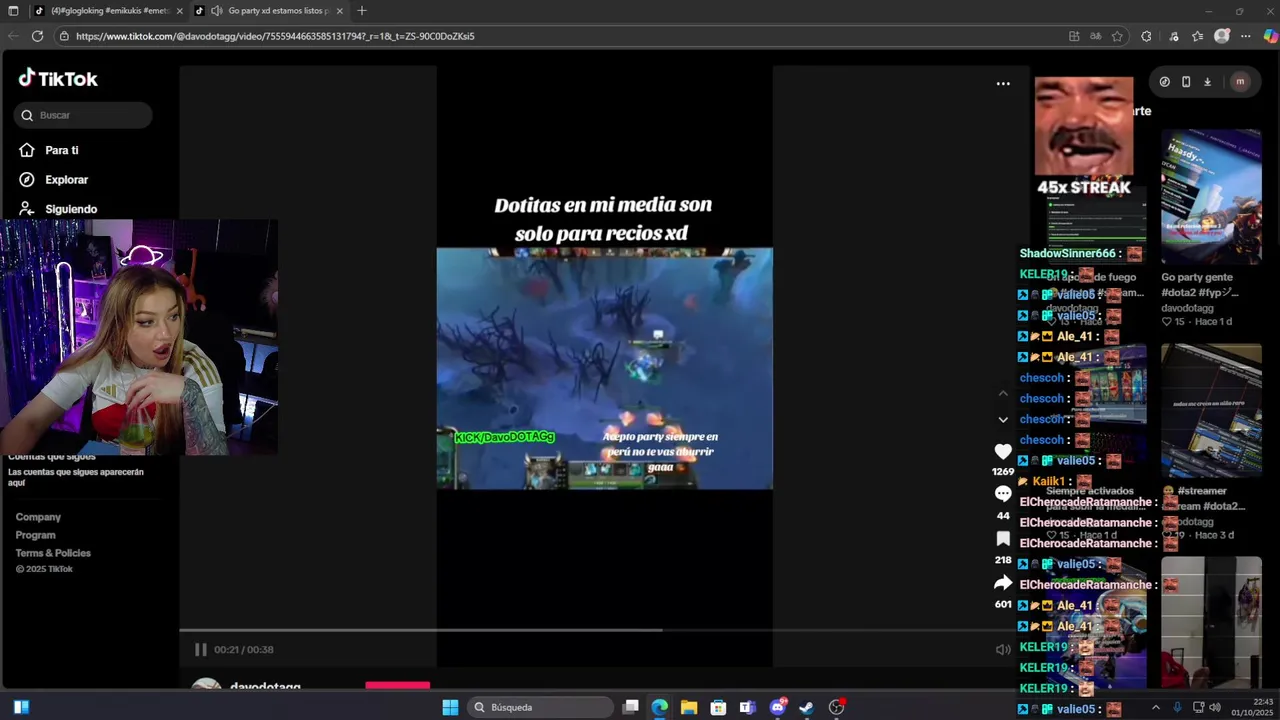Open Edge settings and more menu
Image resolution: width=1280 pixels, height=720 pixels.
(1246, 36)
